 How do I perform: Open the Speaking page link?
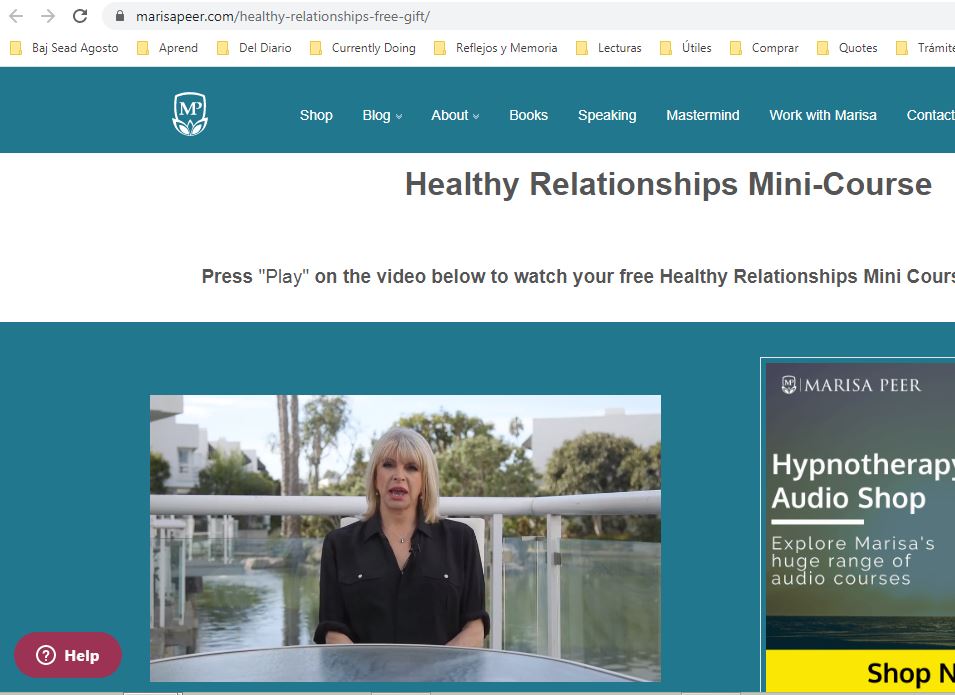pyautogui.click(x=607, y=115)
